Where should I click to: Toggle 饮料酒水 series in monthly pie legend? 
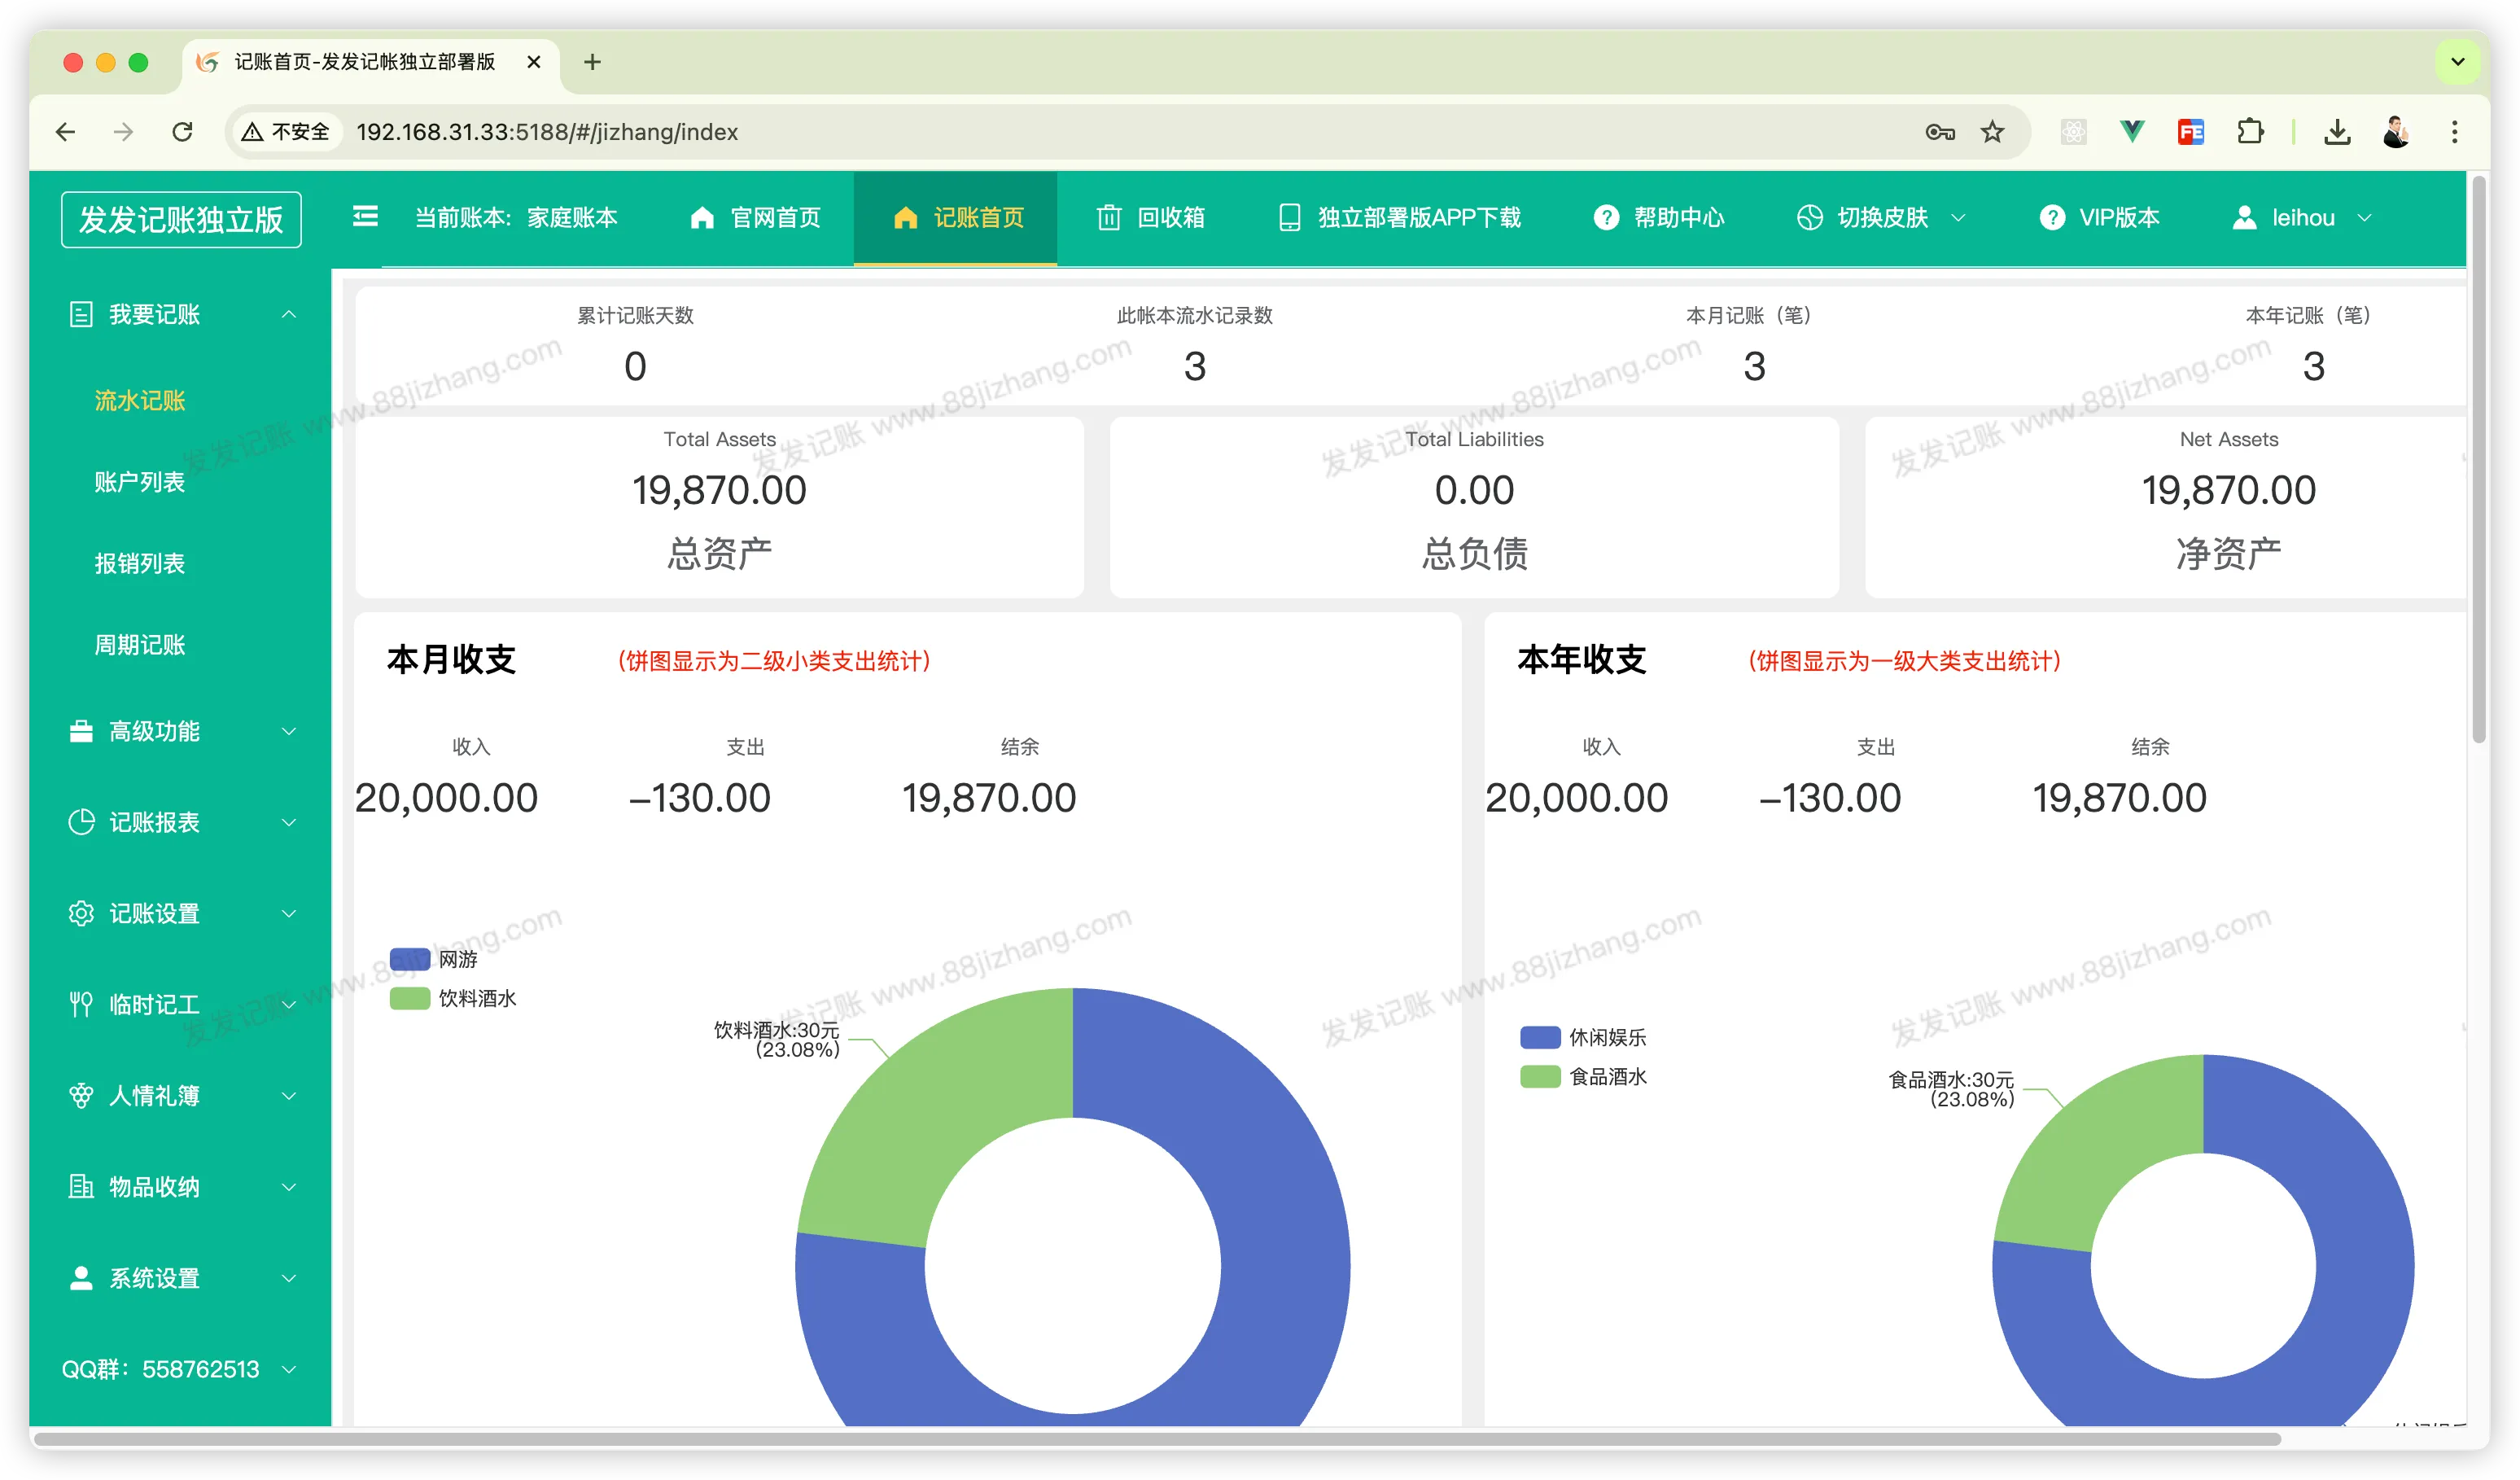pyautogui.click(x=453, y=998)
